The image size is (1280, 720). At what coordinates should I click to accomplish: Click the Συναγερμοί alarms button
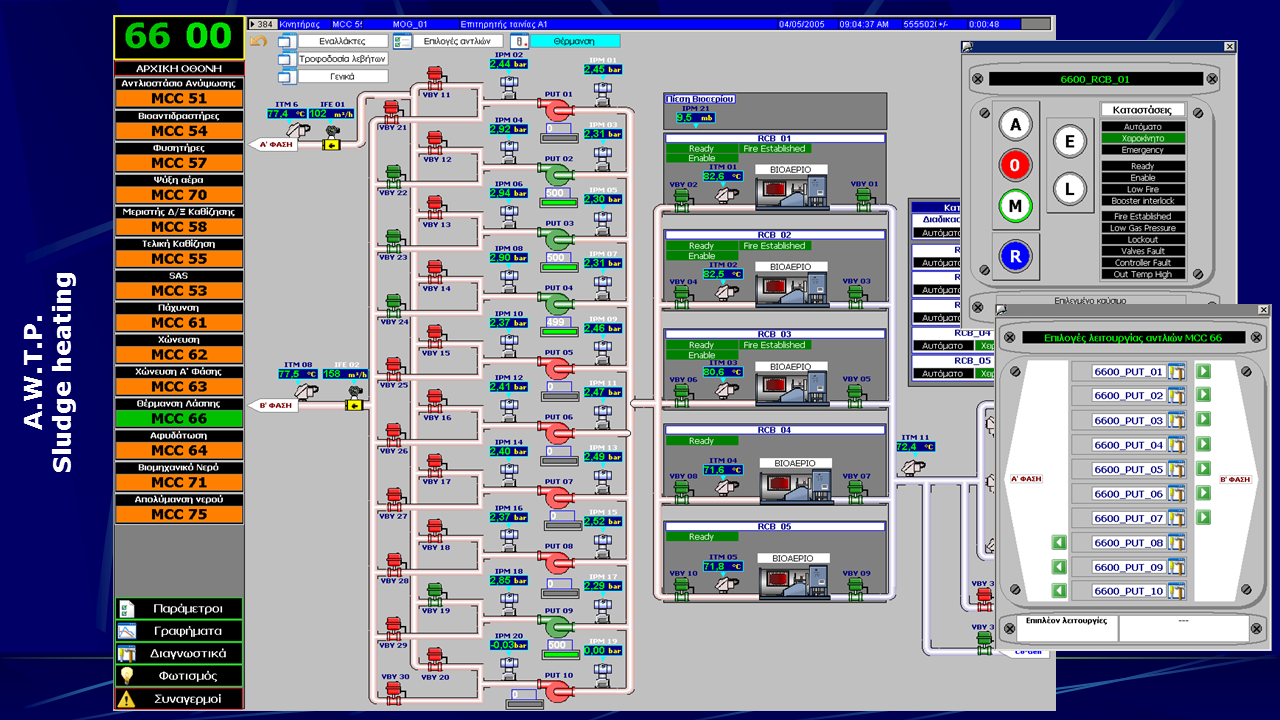(179, 699)
